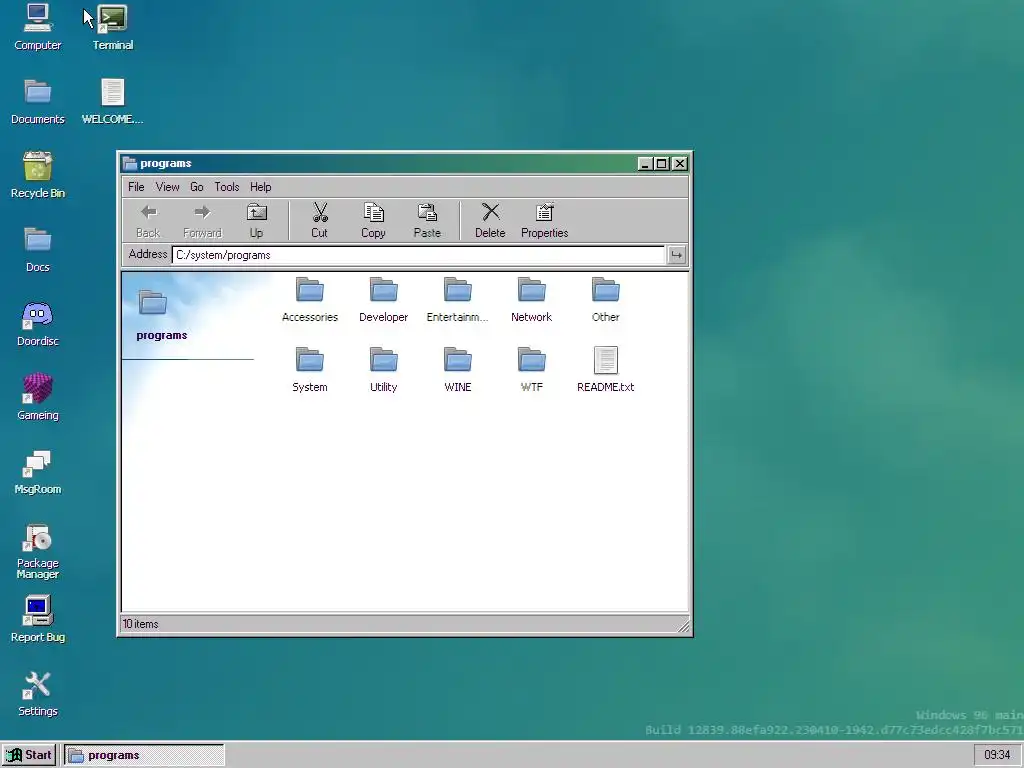Open the Recycle Bin
The height and width of the screenshot is (768, 1024).
pyautogui.click(x=37, y=175)
